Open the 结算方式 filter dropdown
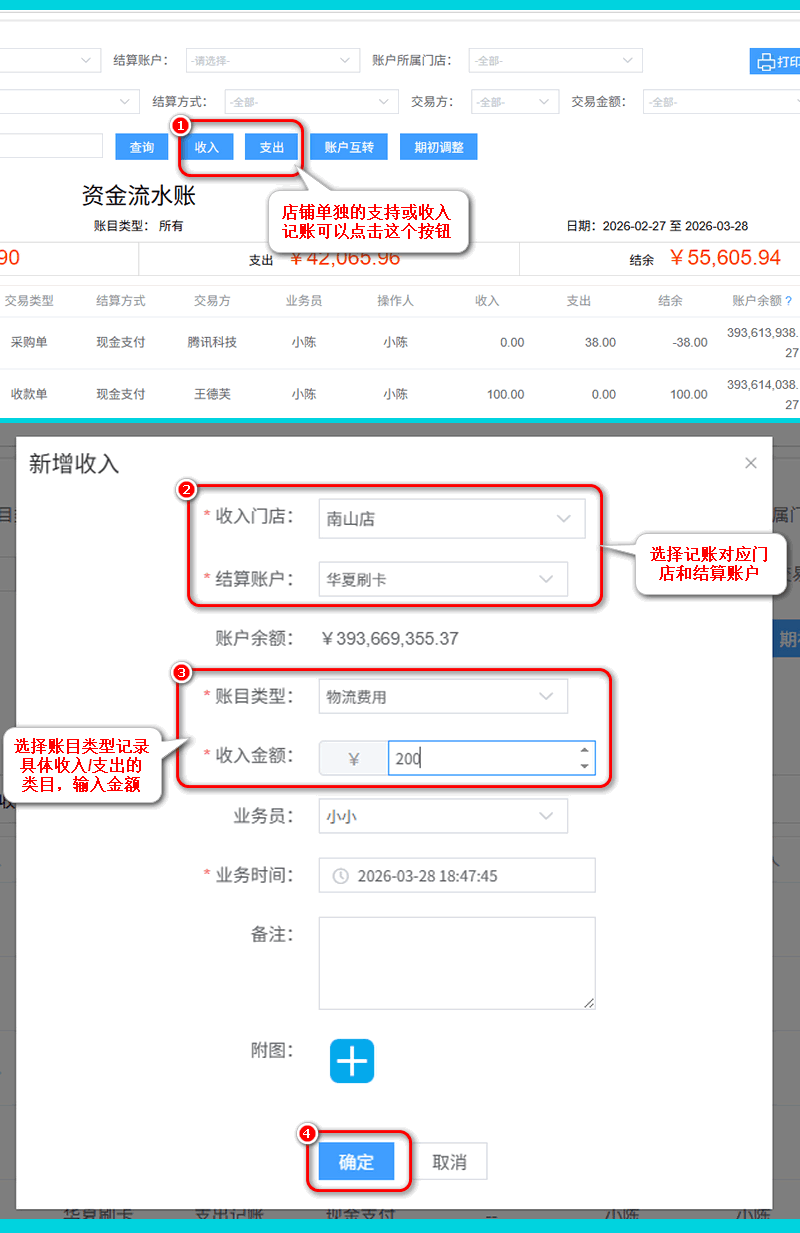 tap(311, 102)
